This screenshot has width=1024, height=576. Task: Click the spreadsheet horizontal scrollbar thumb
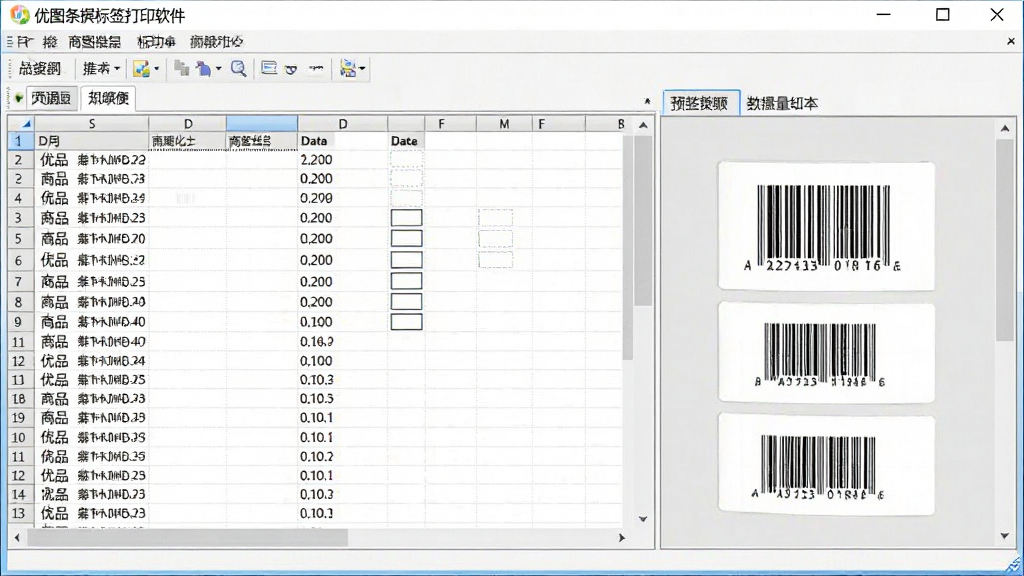pos(187,538)
